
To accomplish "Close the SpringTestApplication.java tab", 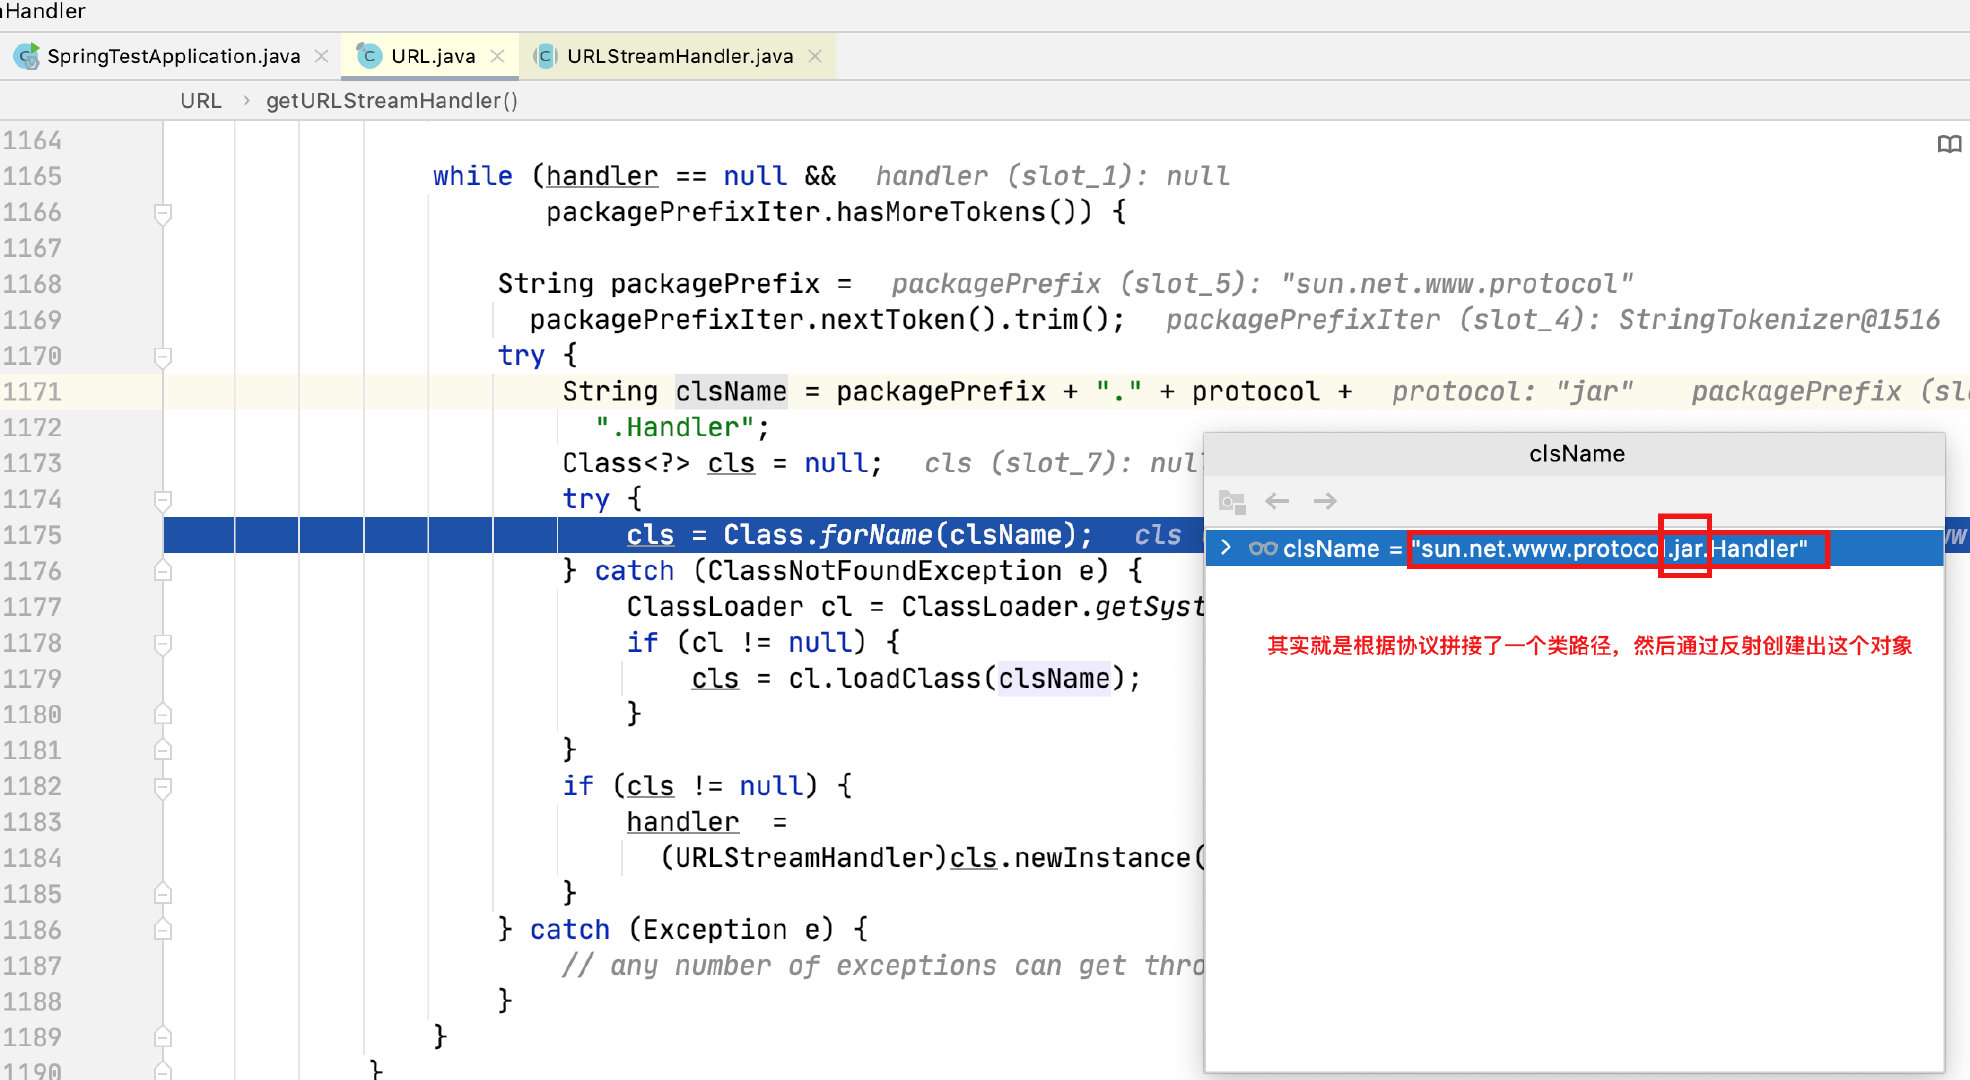I will tap(321, 56).
